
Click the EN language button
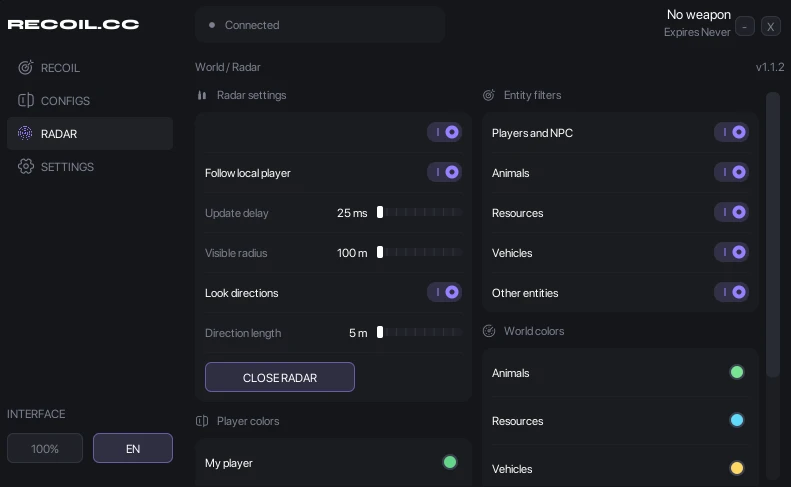click(133, 448)
